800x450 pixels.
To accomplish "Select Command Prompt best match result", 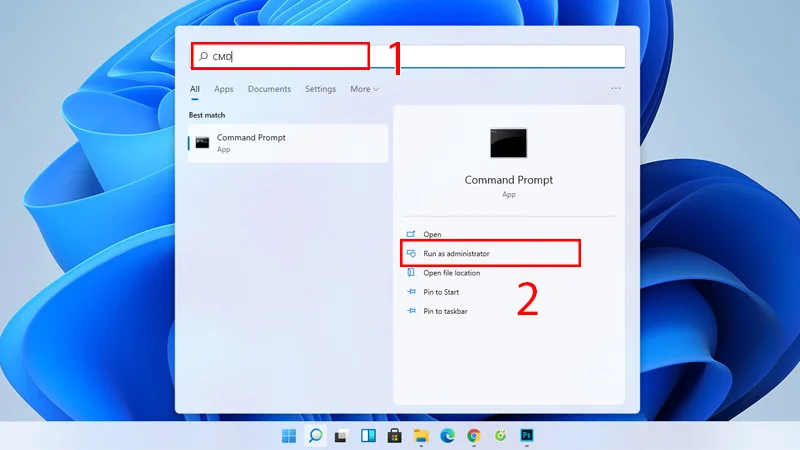I will (288, 143).
